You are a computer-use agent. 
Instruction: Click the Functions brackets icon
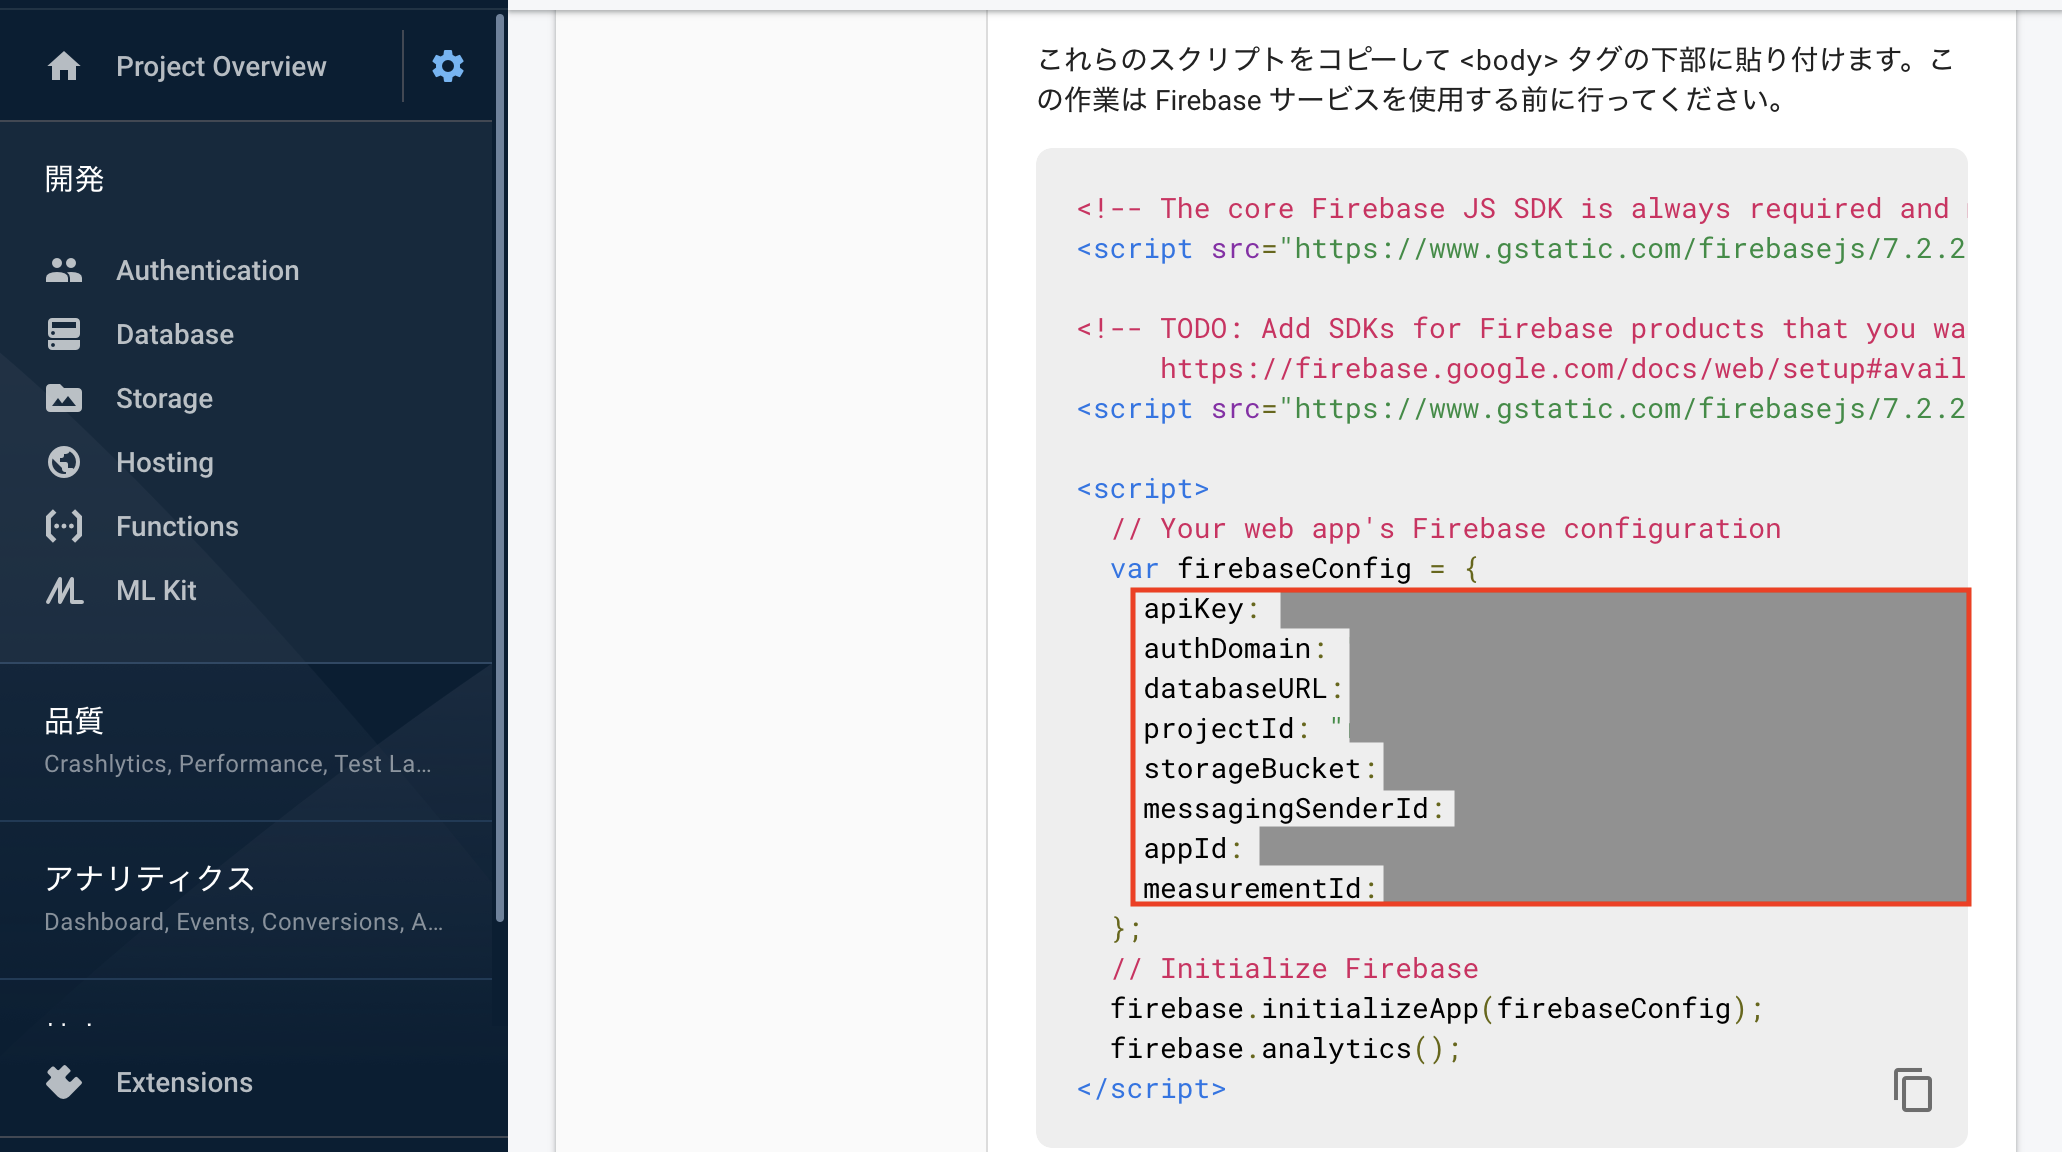click(x=64, y=526)
